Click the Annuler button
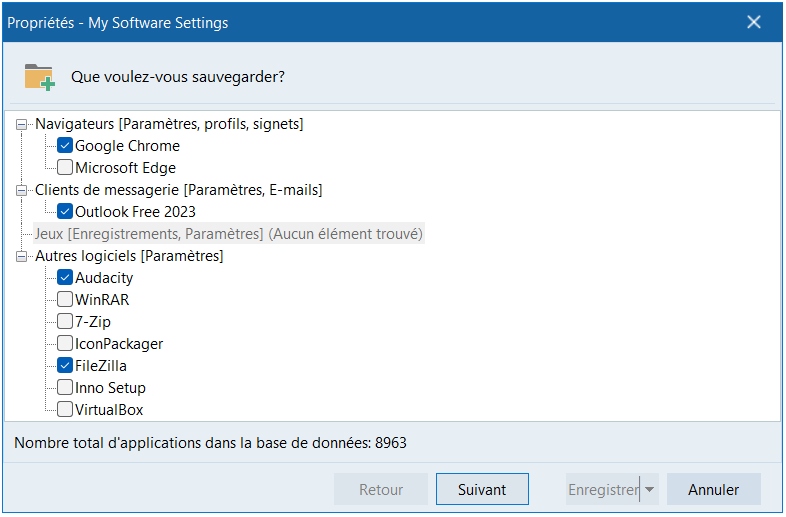Screen dimensions: 786x517 (713, 490)
